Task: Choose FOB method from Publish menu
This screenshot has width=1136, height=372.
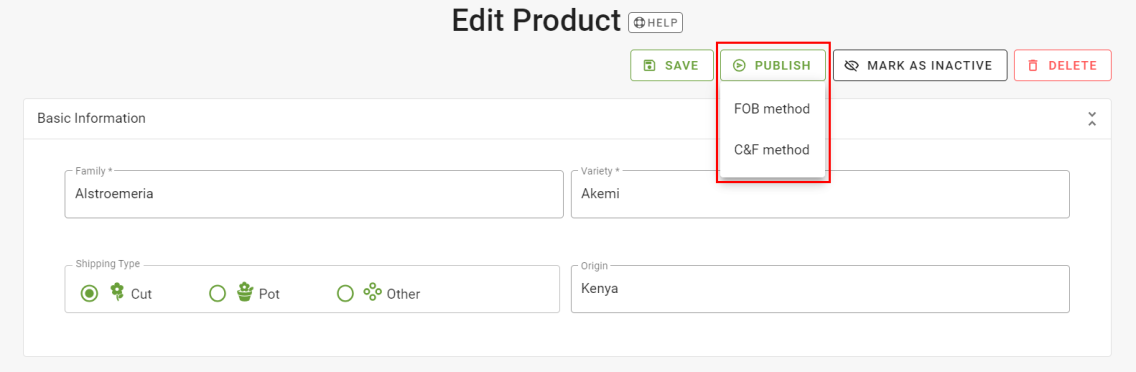Action: pos(772,109)
